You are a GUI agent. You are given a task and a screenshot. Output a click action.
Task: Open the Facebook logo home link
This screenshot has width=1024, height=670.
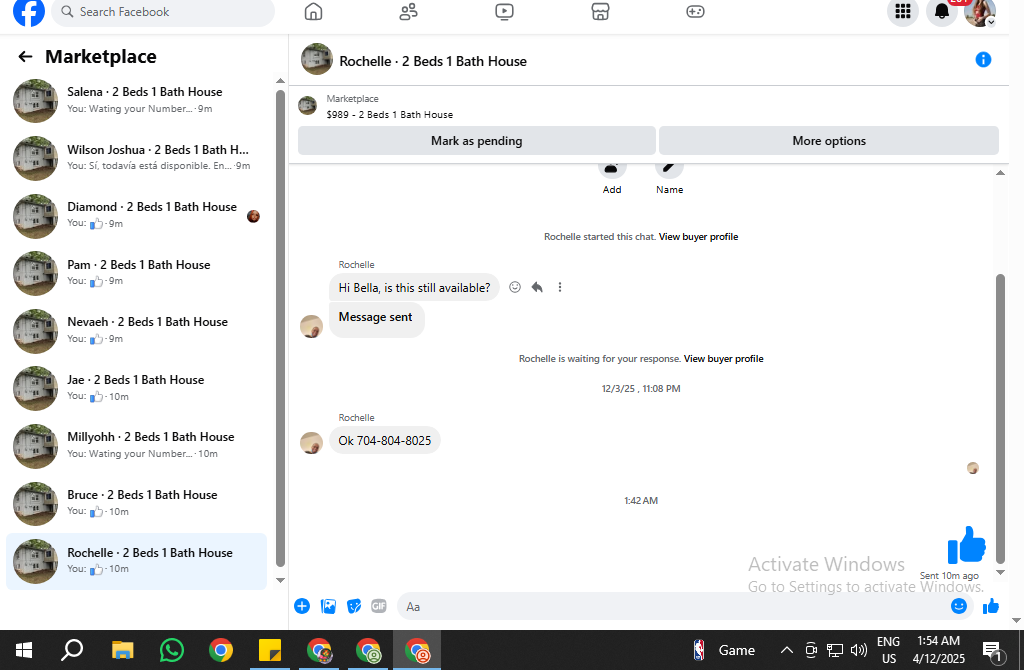pos(29,12)
